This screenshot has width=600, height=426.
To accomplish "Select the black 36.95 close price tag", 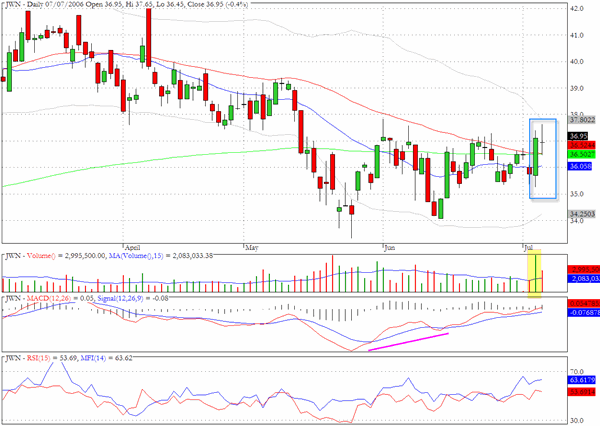I will click(x=578, y=136).
